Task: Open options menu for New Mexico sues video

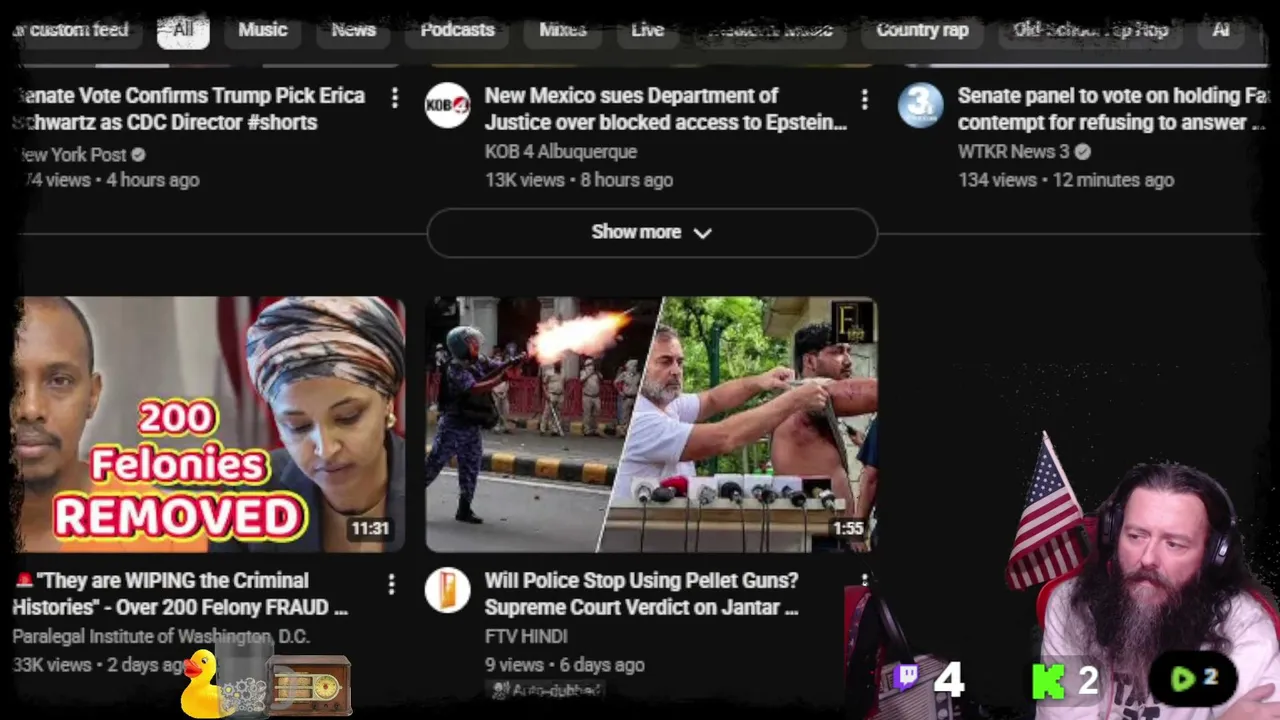Action: click(x=865, y=99)
